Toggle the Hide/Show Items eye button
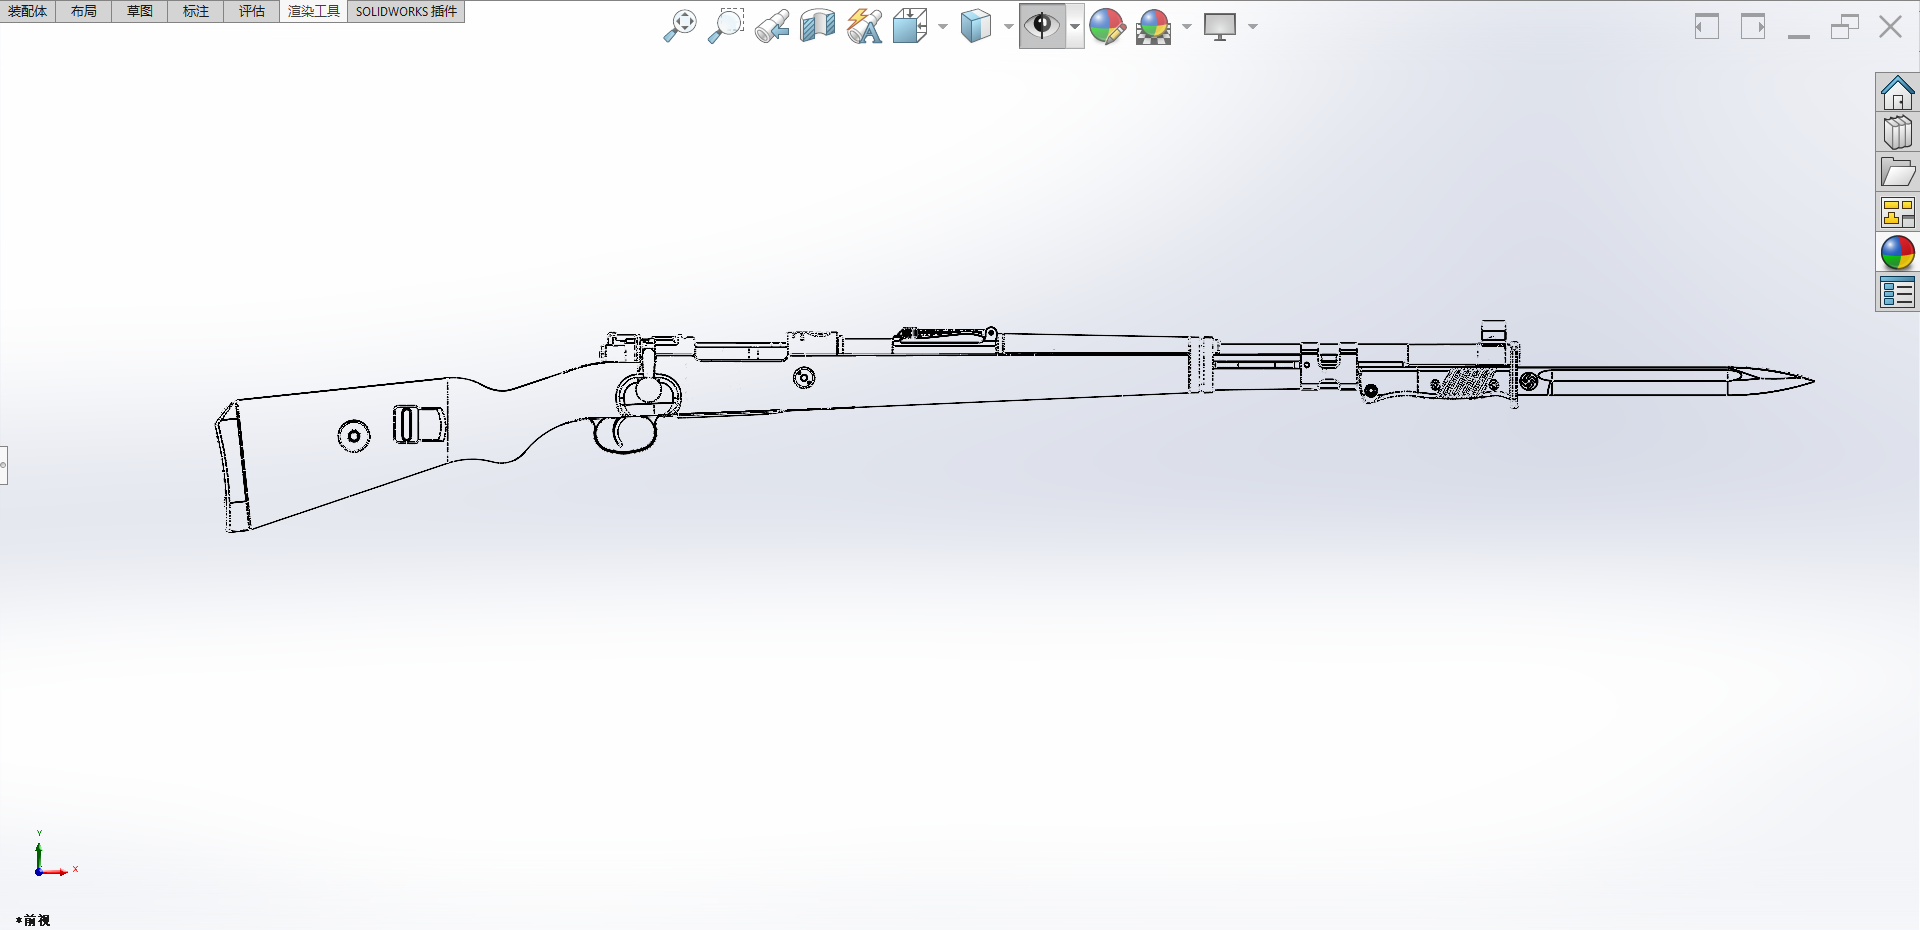The height and width of the screenshot is (930, 1920). tap(1042, 26)
